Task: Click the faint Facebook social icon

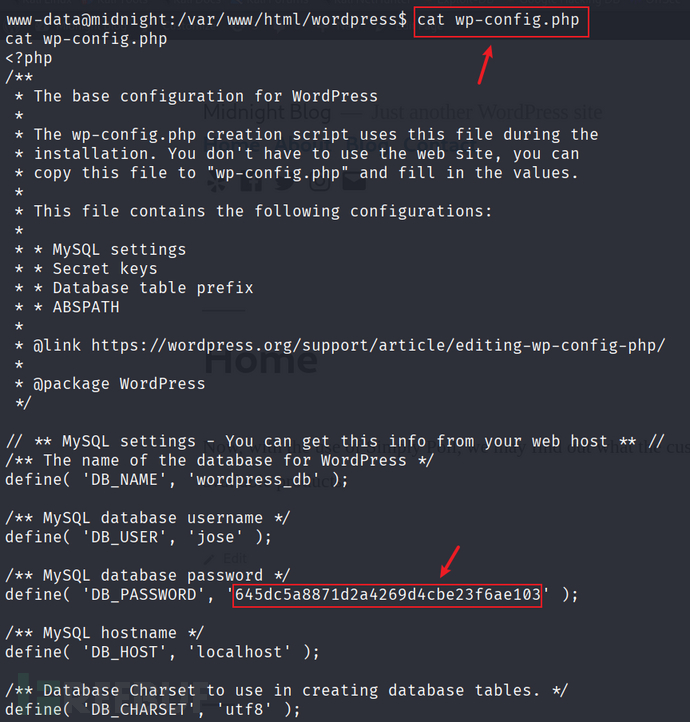Action: tap(250, 183)
